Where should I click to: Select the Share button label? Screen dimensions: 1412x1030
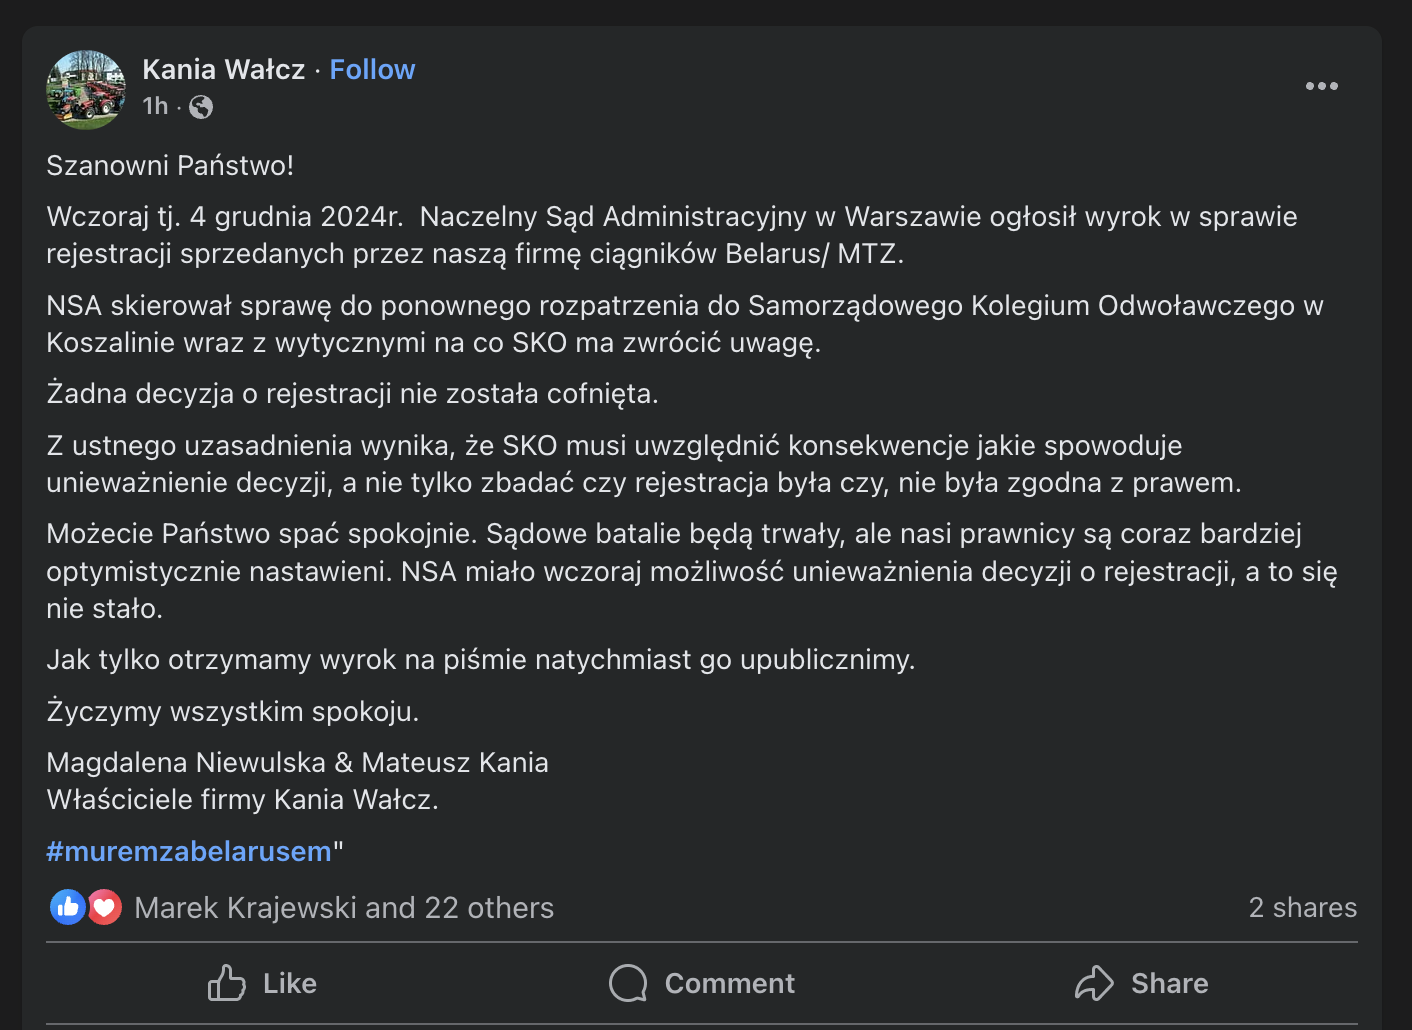point(1169,983)
